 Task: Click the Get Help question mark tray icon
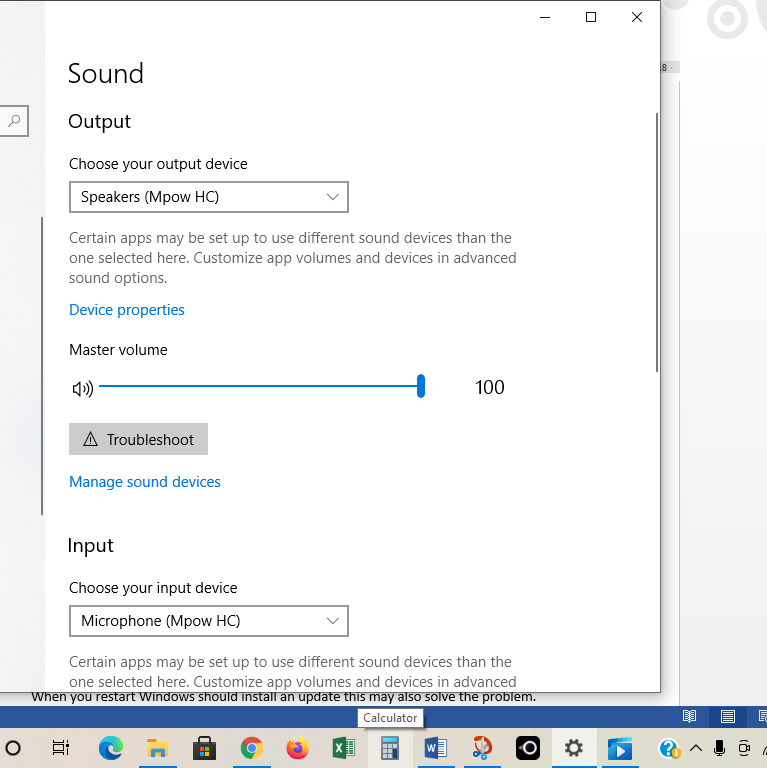[x=669, y=748]
